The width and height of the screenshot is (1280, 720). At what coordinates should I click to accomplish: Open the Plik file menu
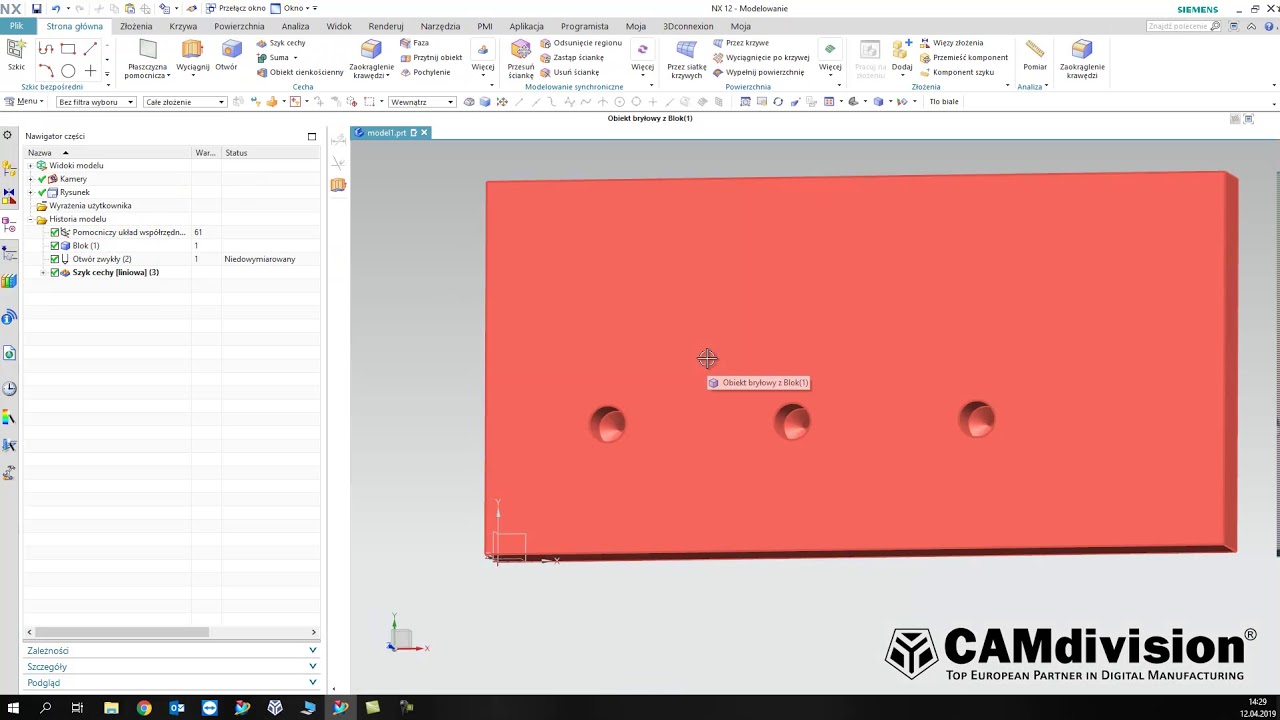click(17, 26)
